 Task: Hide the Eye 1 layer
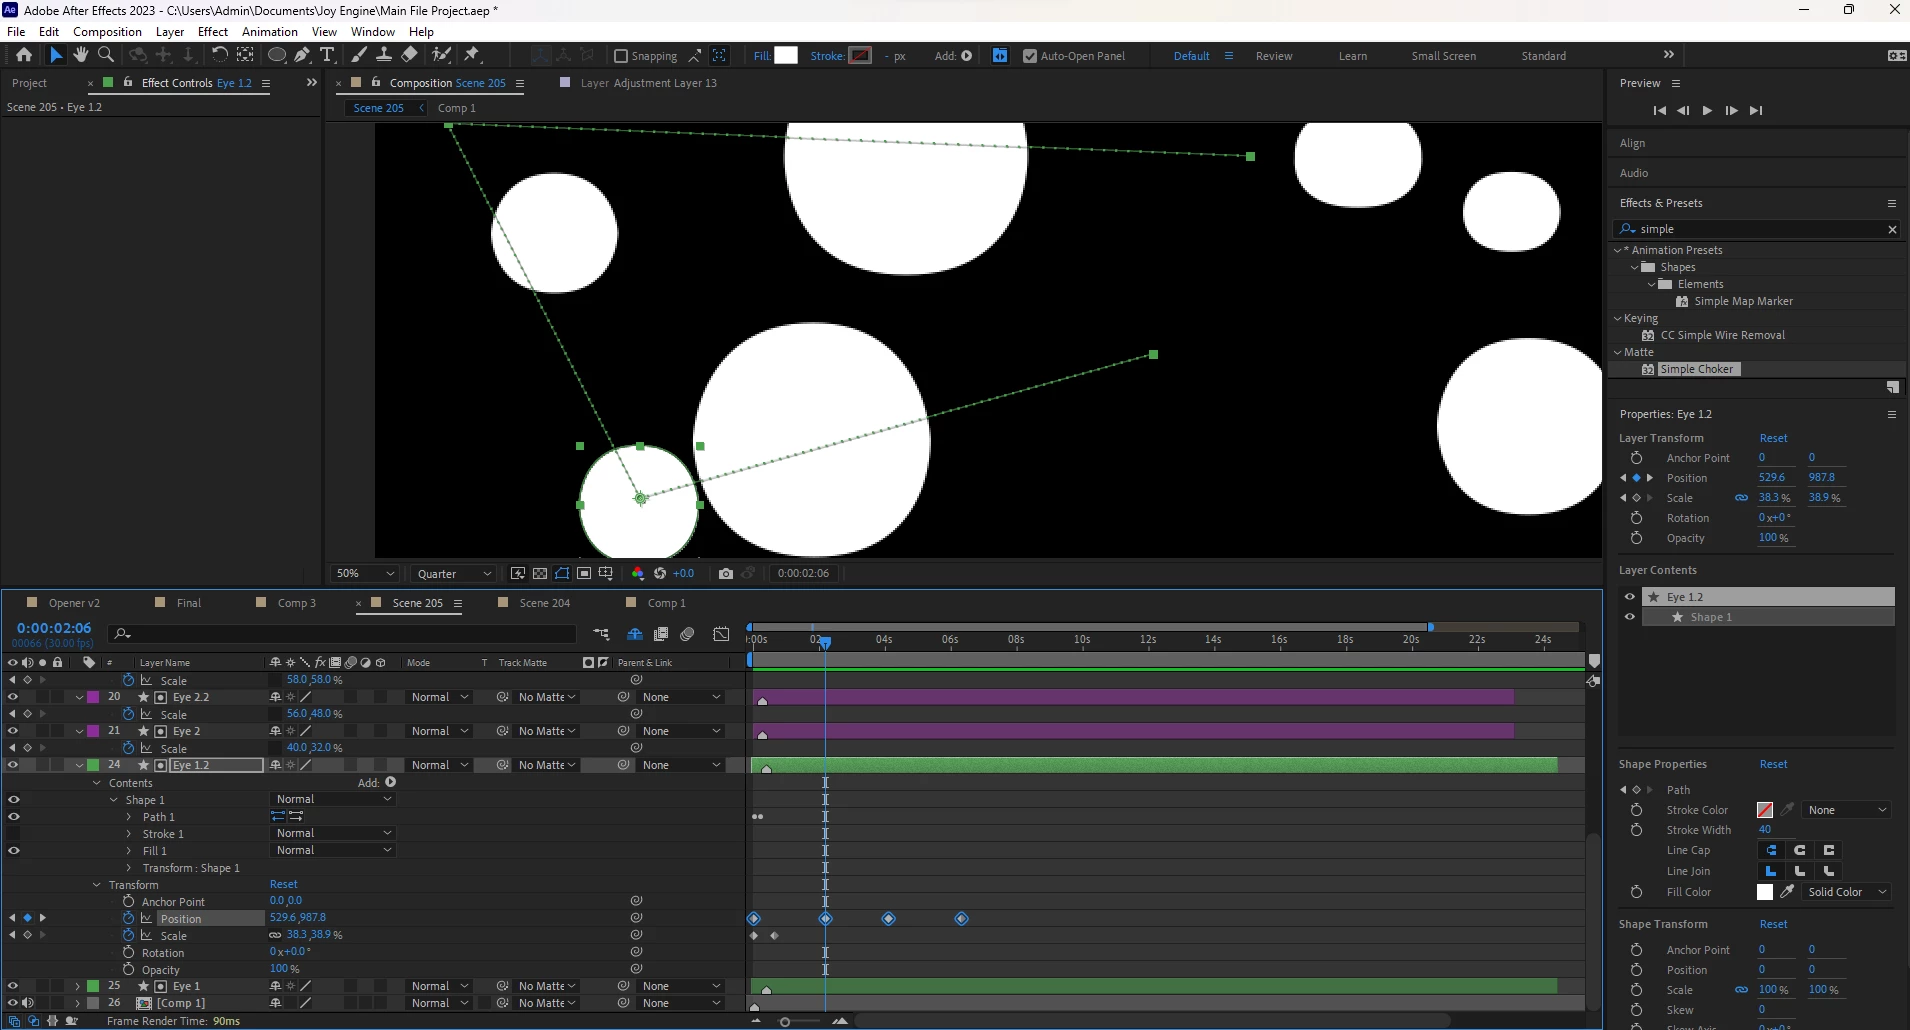[13, 986]
